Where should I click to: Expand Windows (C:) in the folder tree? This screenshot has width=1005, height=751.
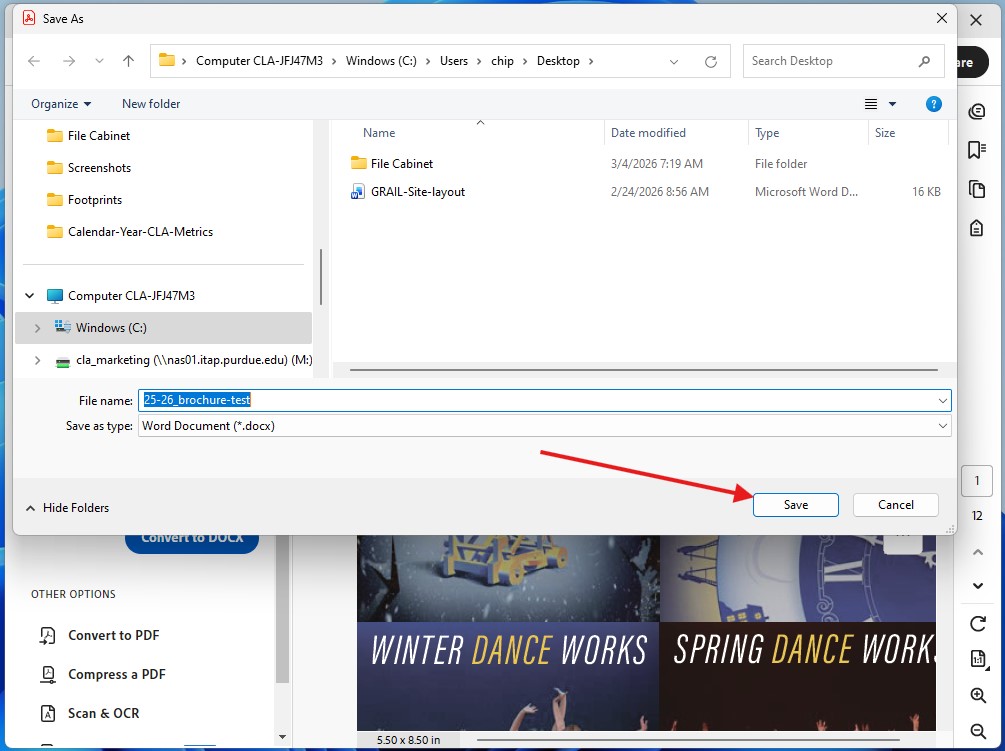coord(37,327)
